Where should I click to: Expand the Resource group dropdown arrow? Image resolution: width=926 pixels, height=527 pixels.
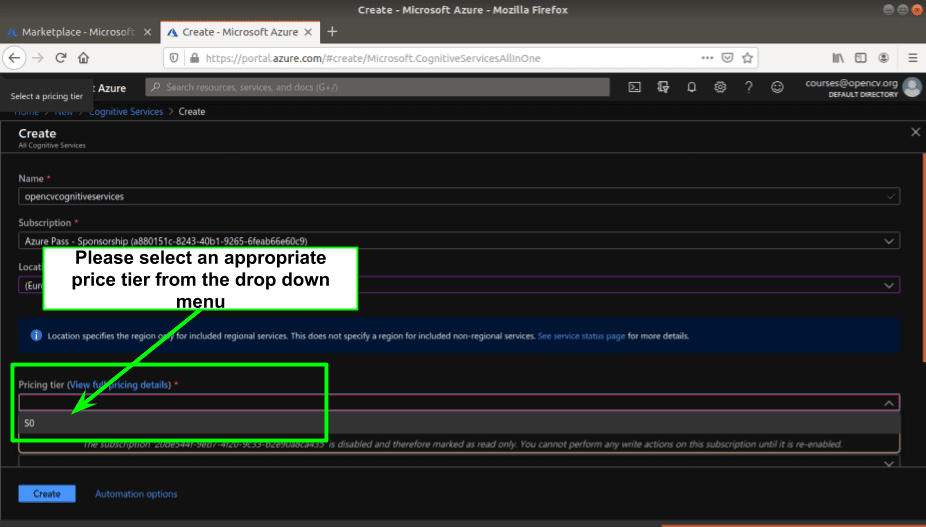point(889,464)
